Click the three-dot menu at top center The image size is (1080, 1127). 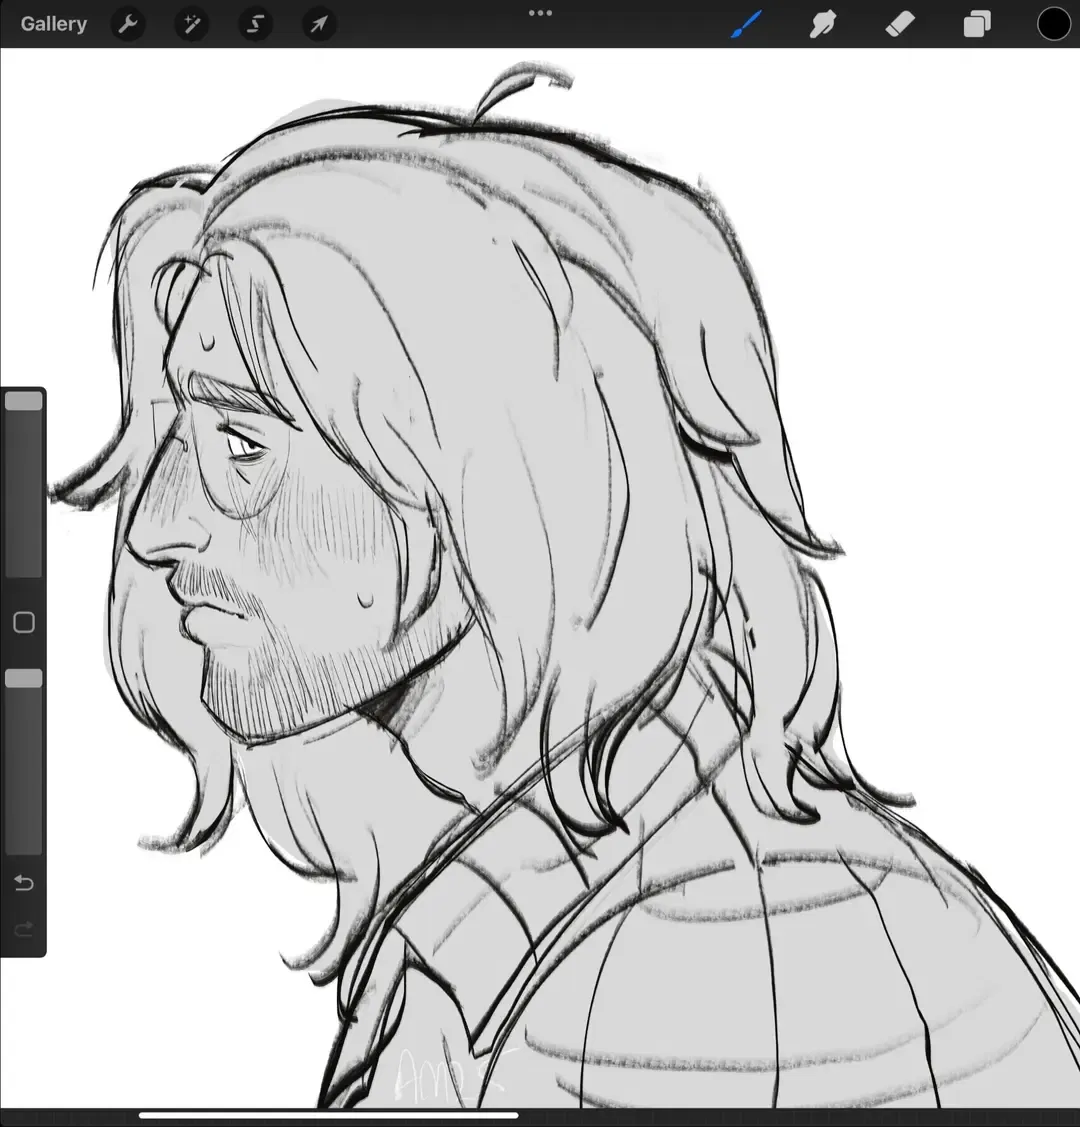point(540,13)
